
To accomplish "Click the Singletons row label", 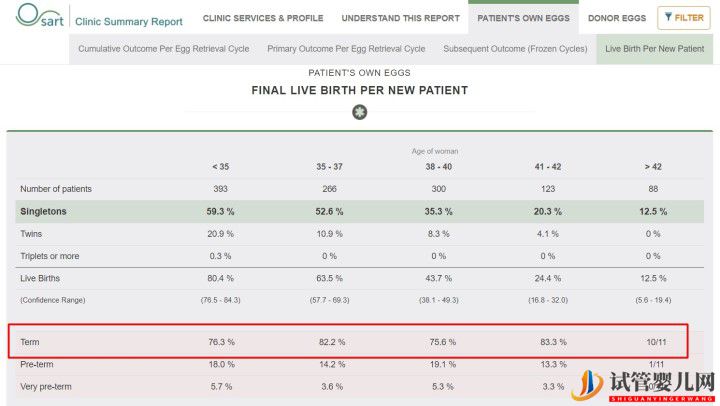I will (44, 212).
